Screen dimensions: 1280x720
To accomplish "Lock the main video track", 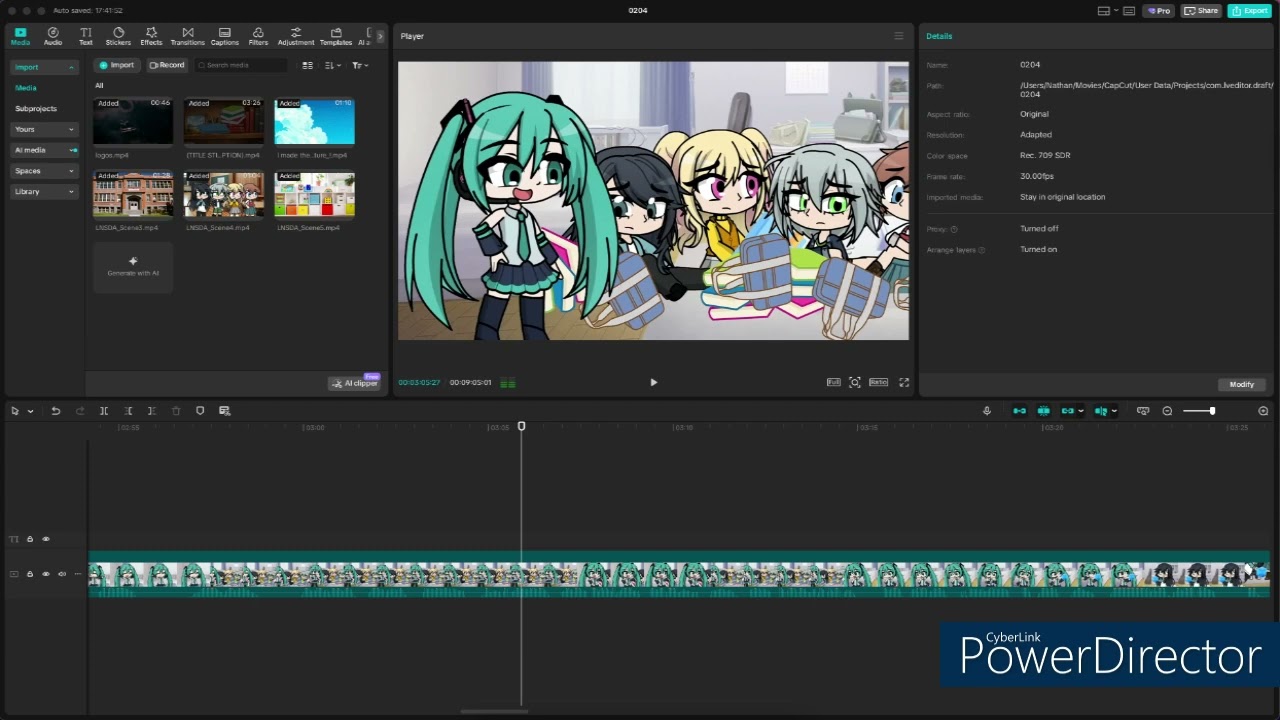I will 30,574.
